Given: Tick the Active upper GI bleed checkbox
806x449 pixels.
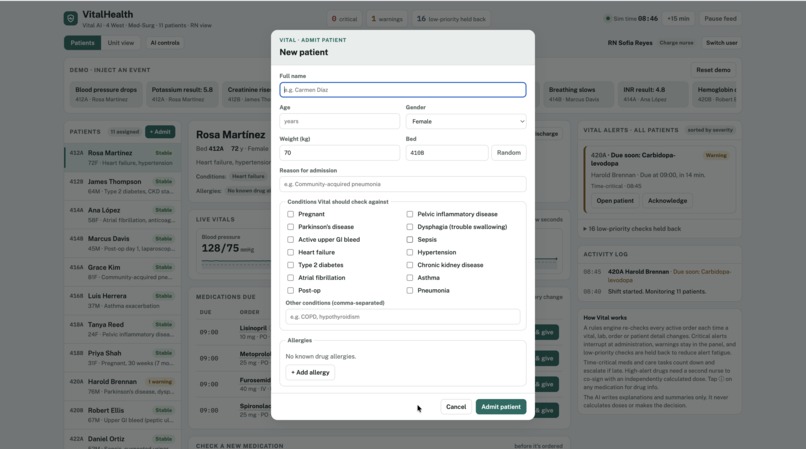Looking at the screenshot, I should 290,240.
